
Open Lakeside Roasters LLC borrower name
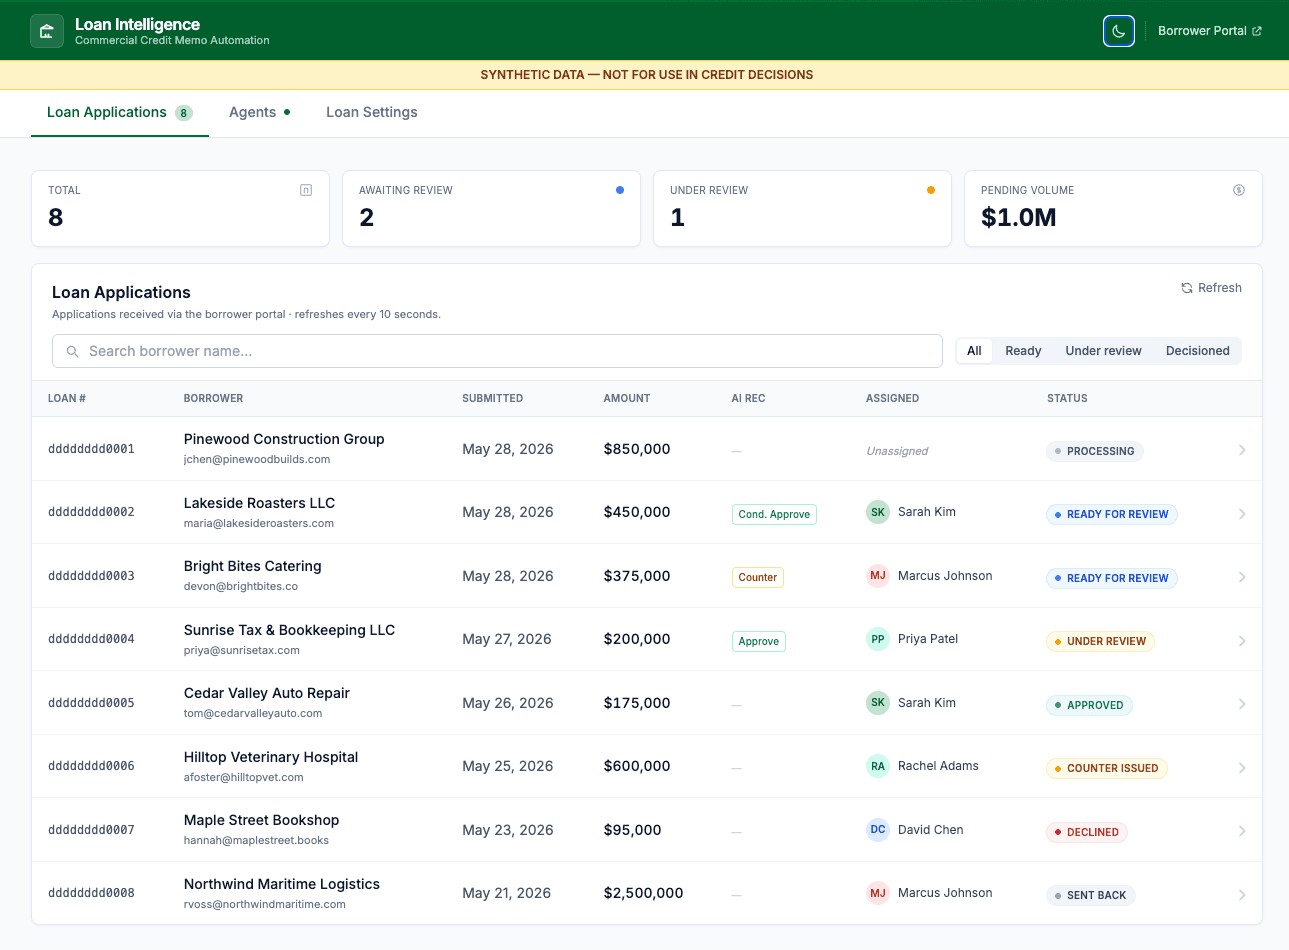(x=259, y=503)
